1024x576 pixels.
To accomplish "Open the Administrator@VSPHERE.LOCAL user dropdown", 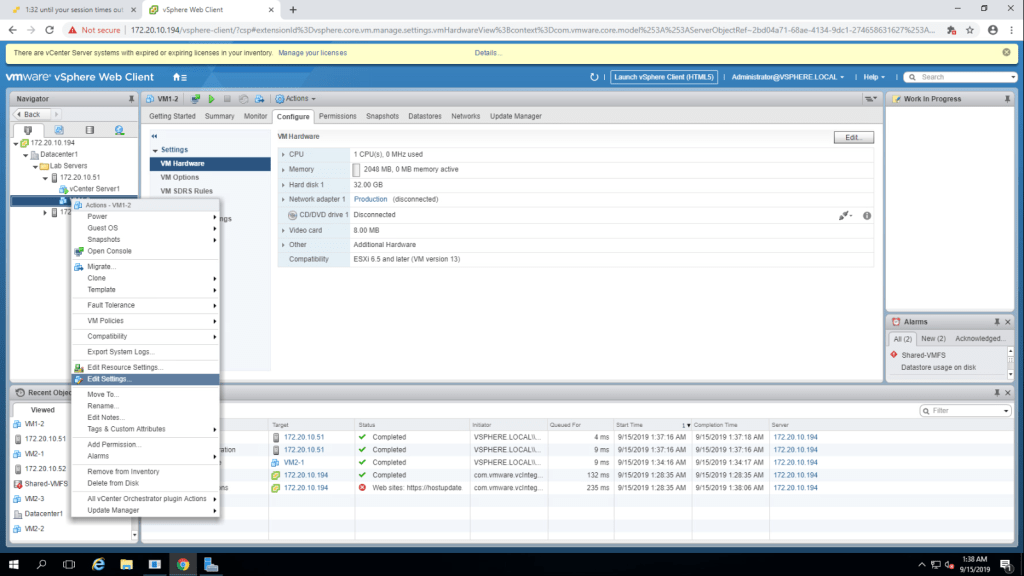I will pyautogui.click(x=788, y=77).
